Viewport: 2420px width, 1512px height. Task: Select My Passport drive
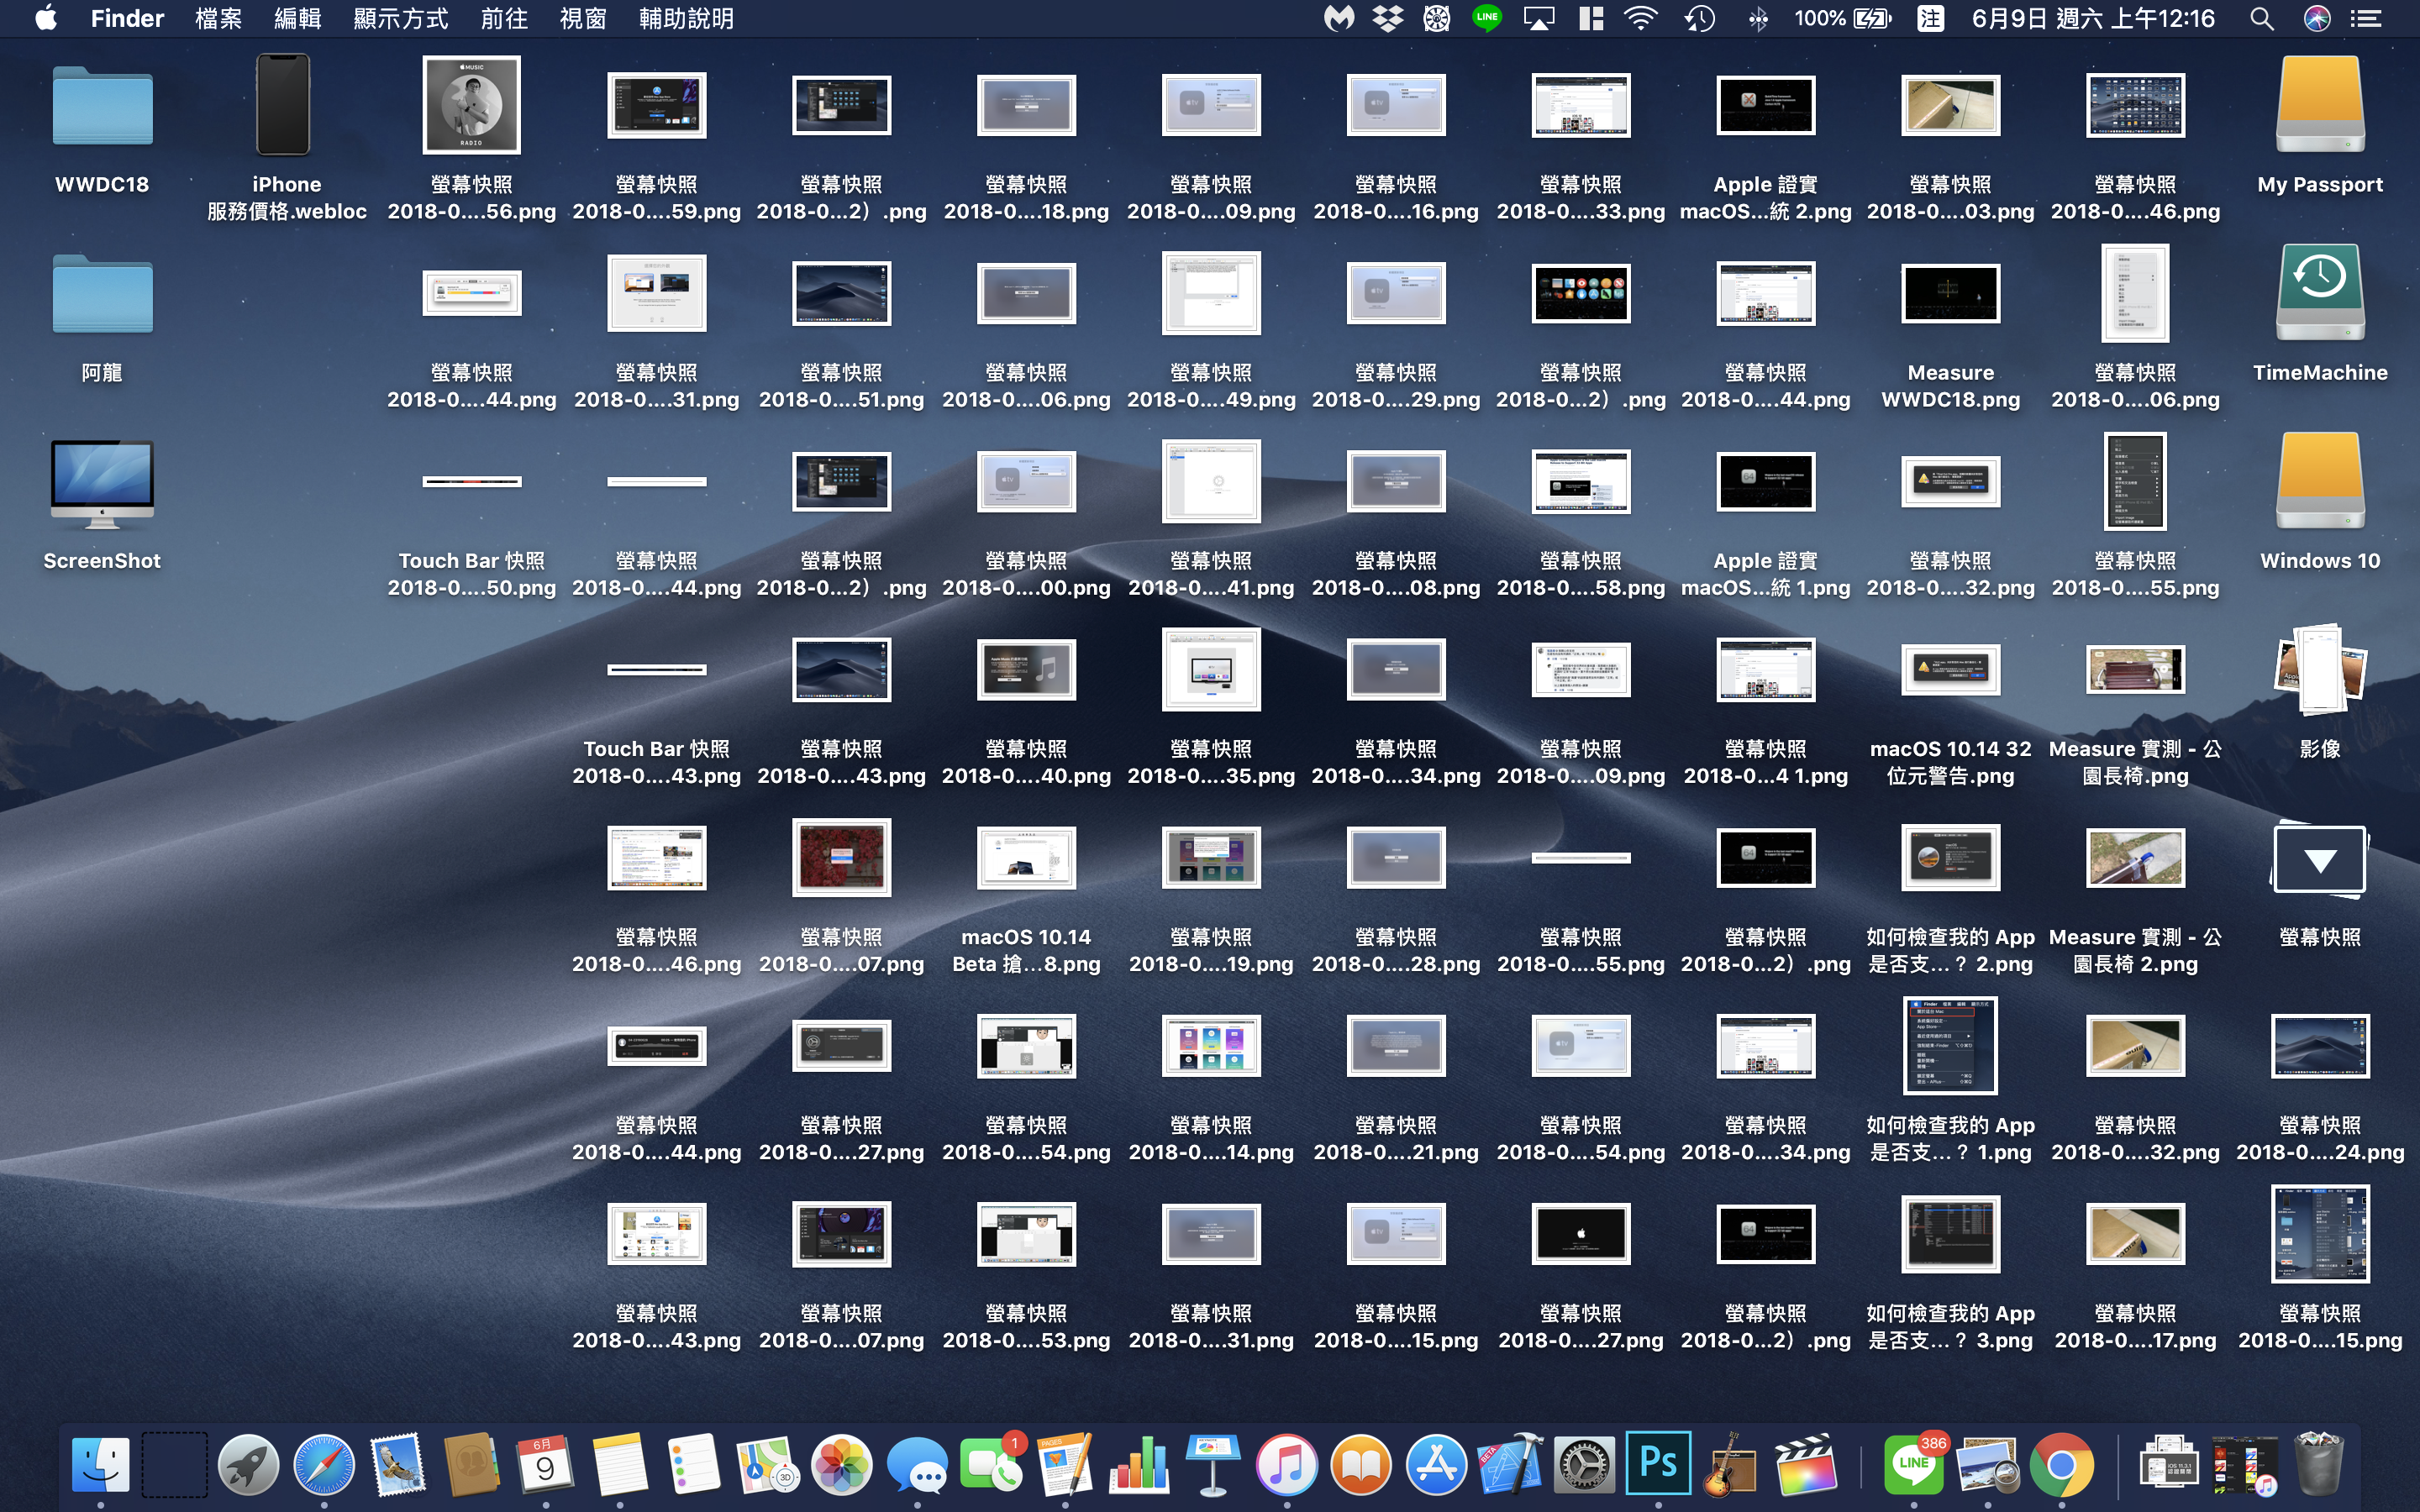pos(2320,104)
